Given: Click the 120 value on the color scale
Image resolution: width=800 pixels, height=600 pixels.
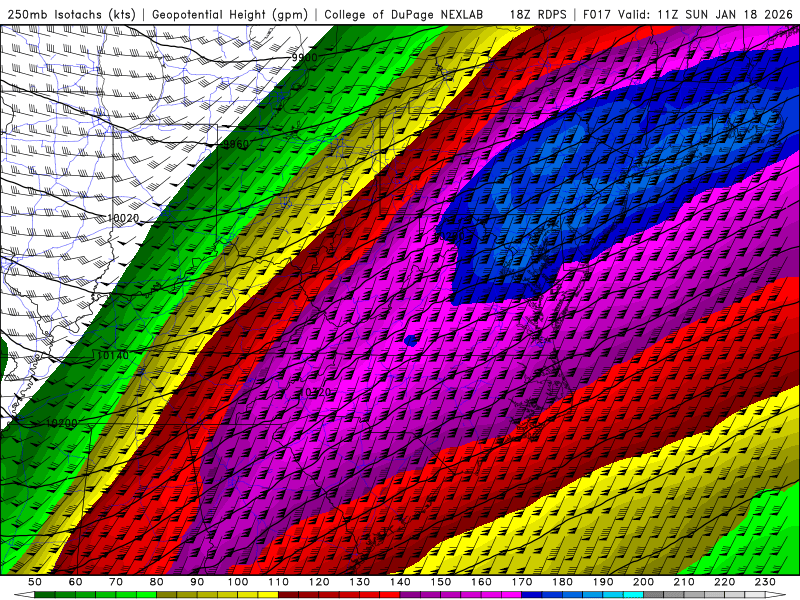Looking at the screenshot, I should [x=319, y=582].
